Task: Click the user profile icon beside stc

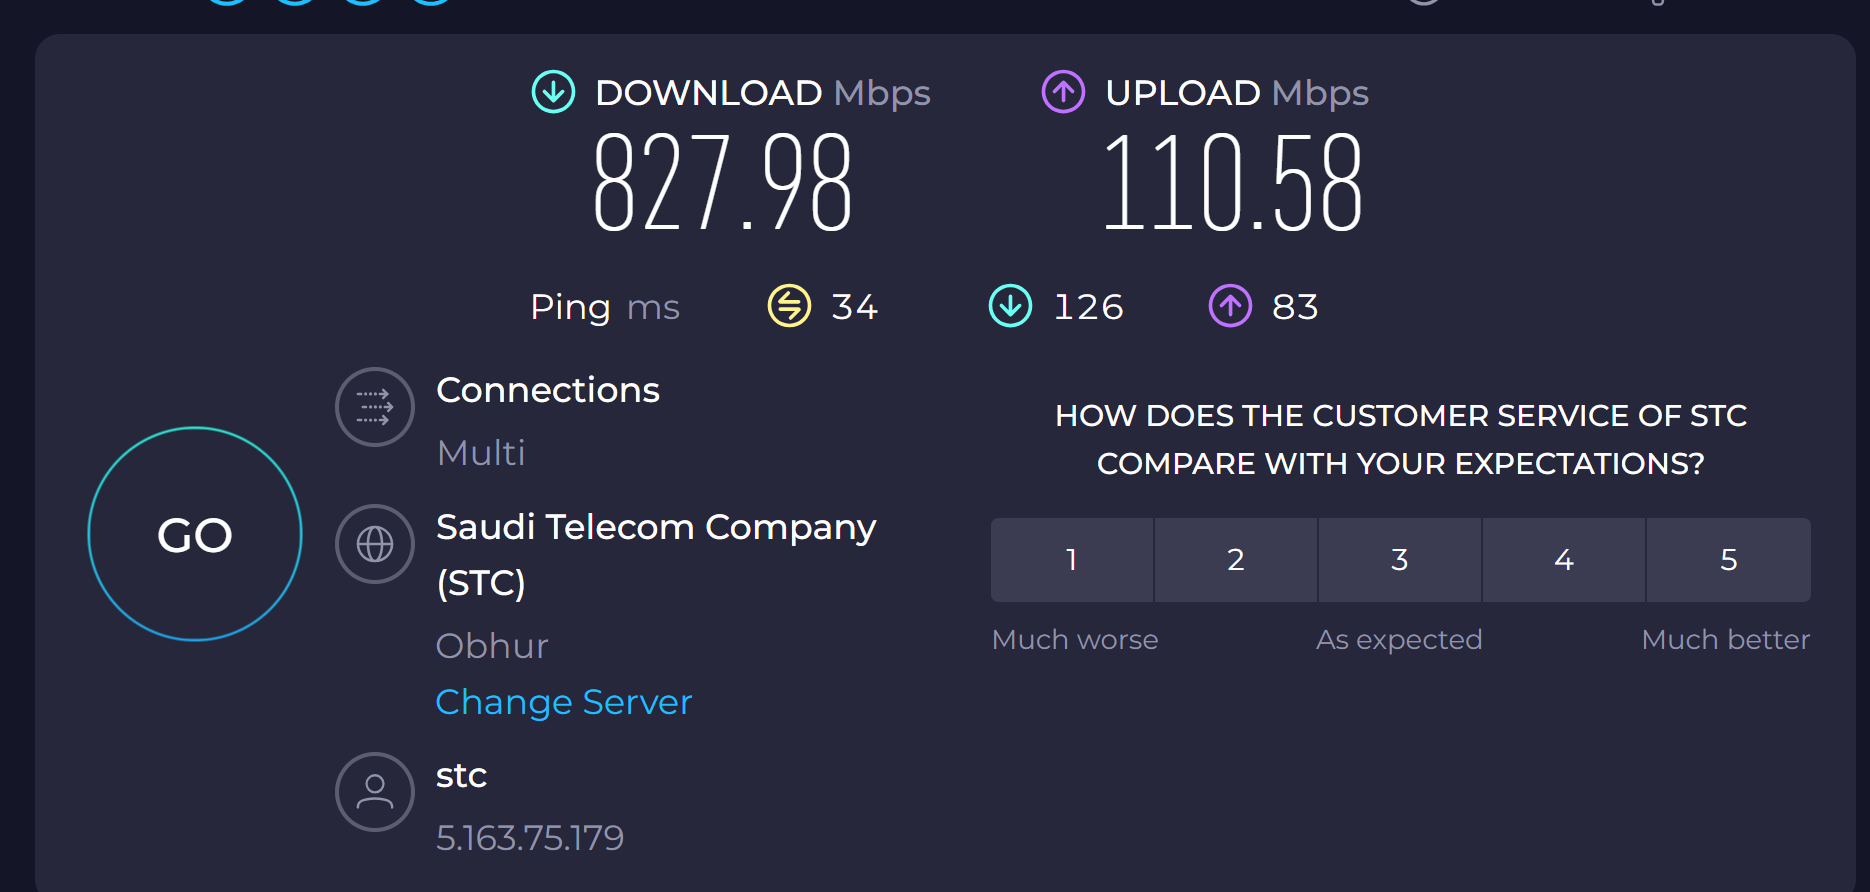Action: coord(374,791)
